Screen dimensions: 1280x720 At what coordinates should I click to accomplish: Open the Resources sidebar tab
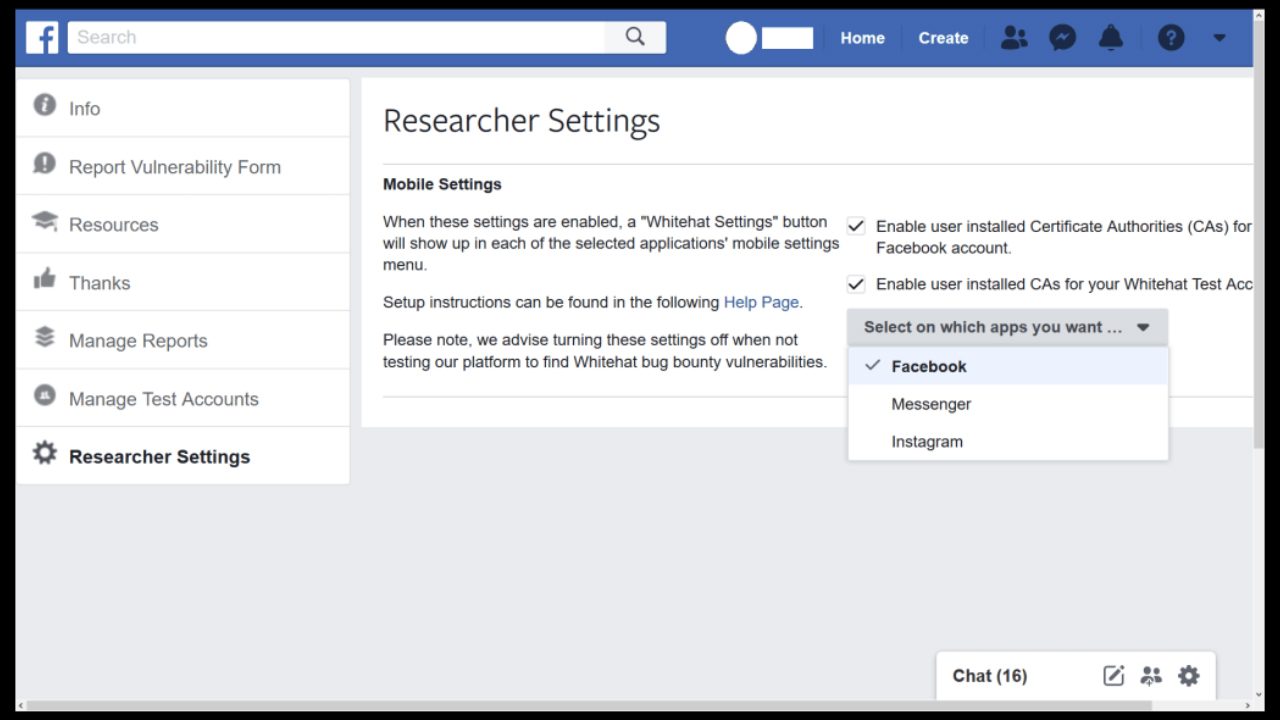183,225
